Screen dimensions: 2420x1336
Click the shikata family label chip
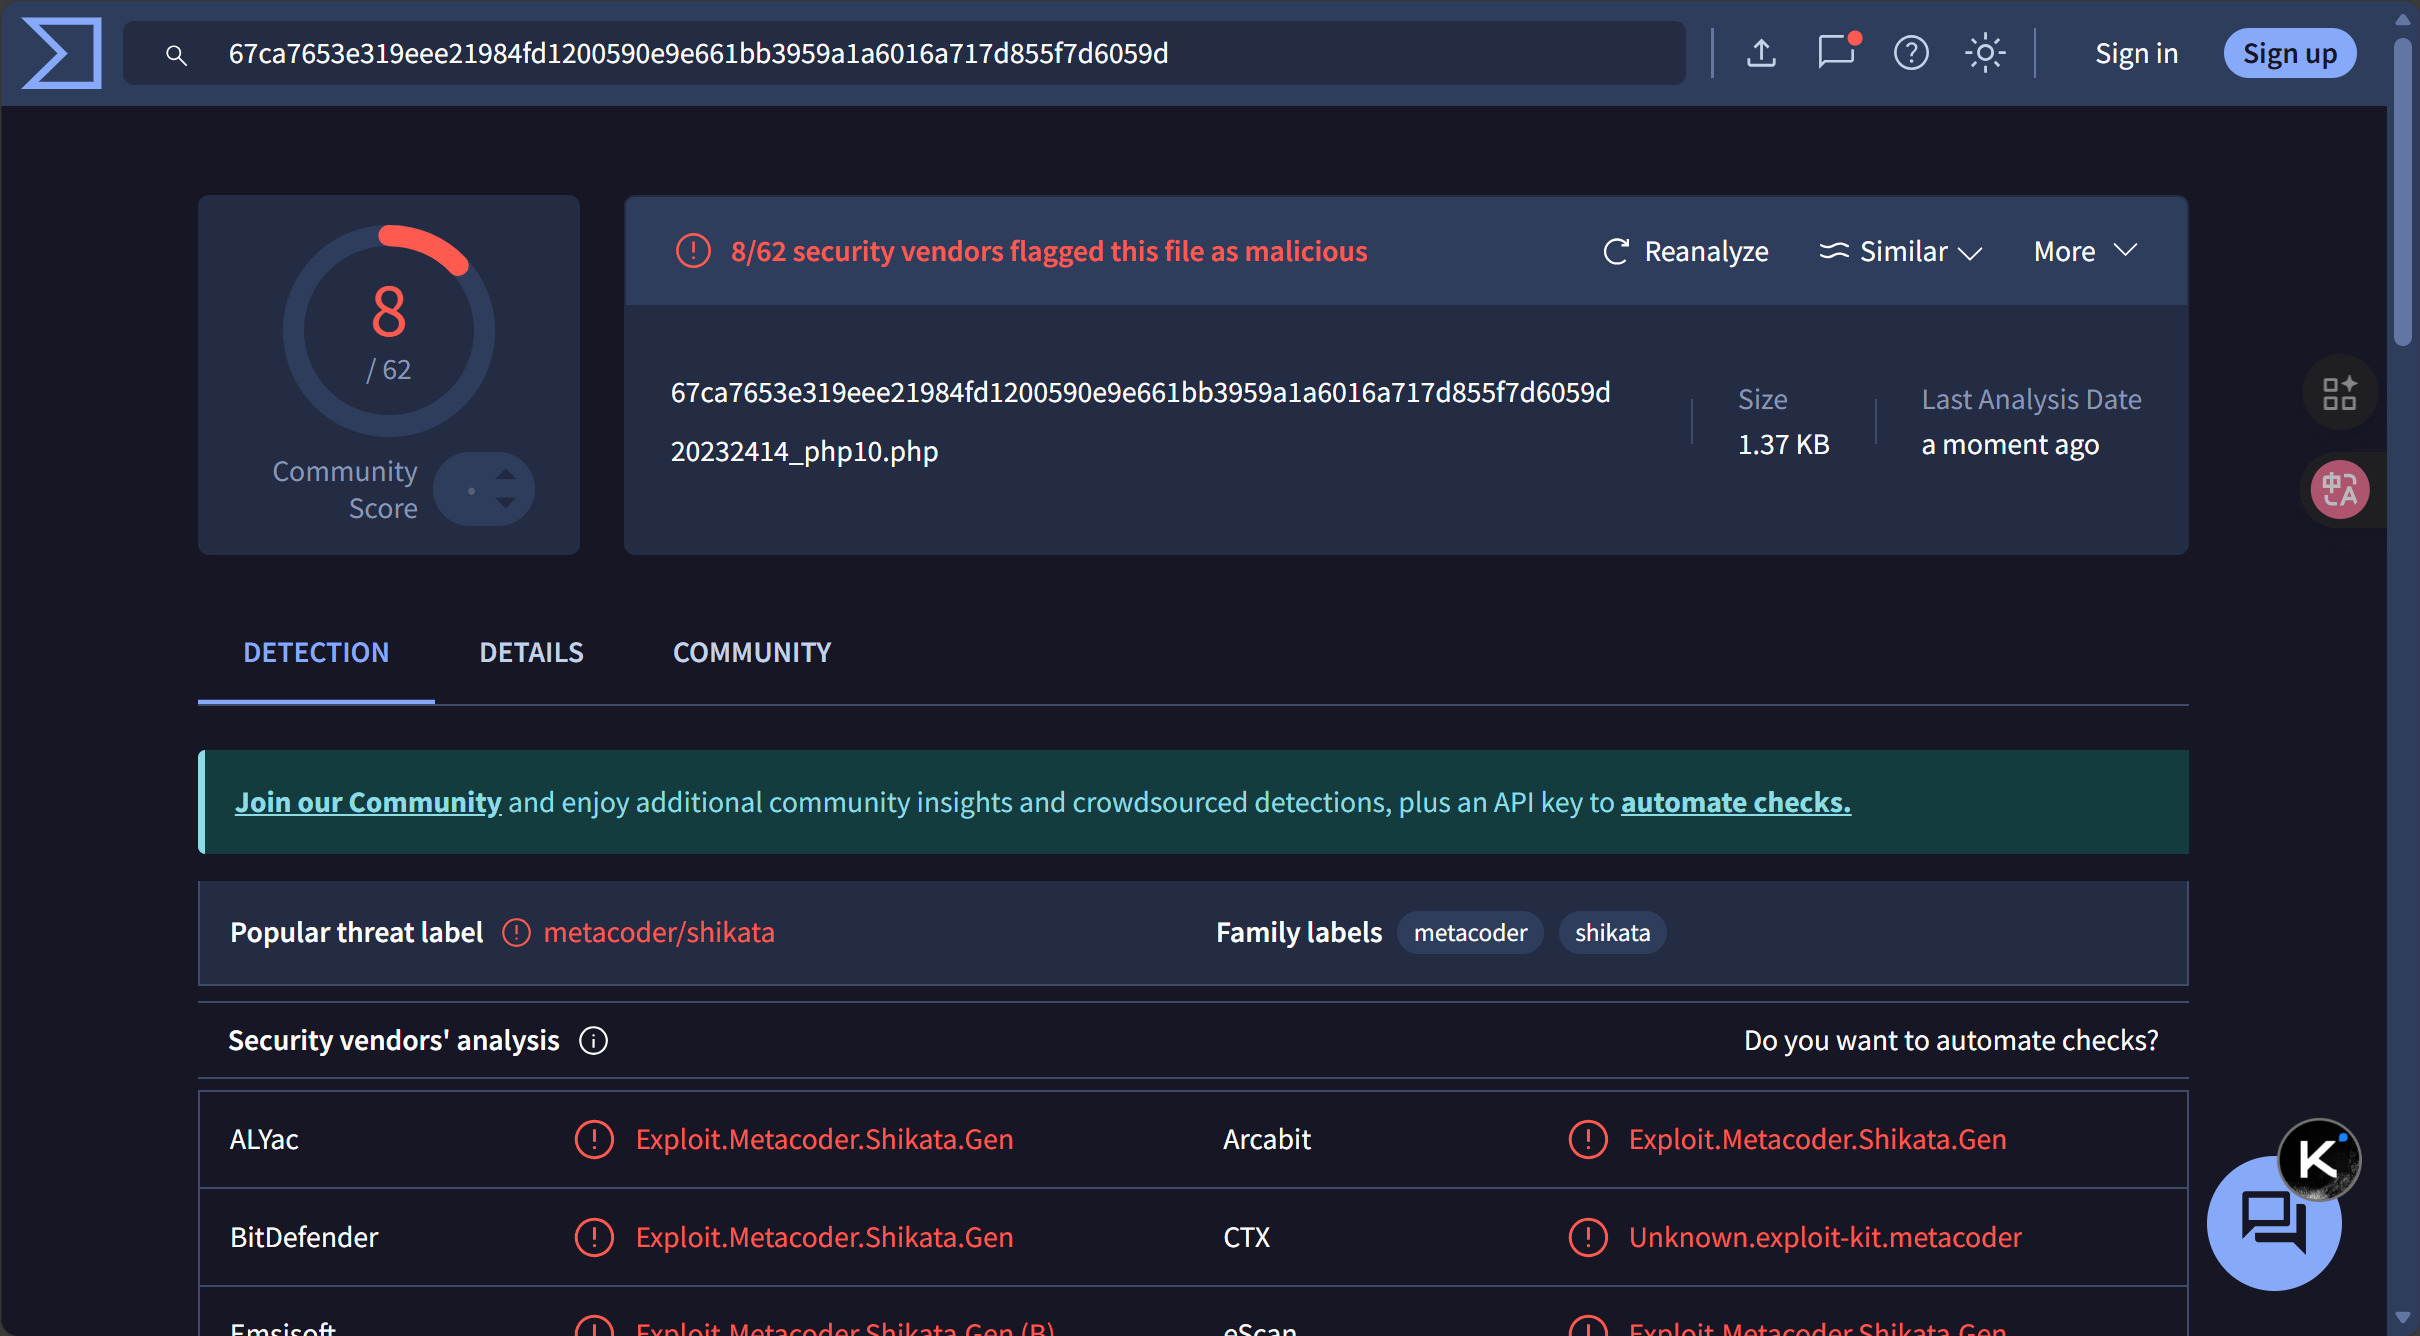point(1612,933)
